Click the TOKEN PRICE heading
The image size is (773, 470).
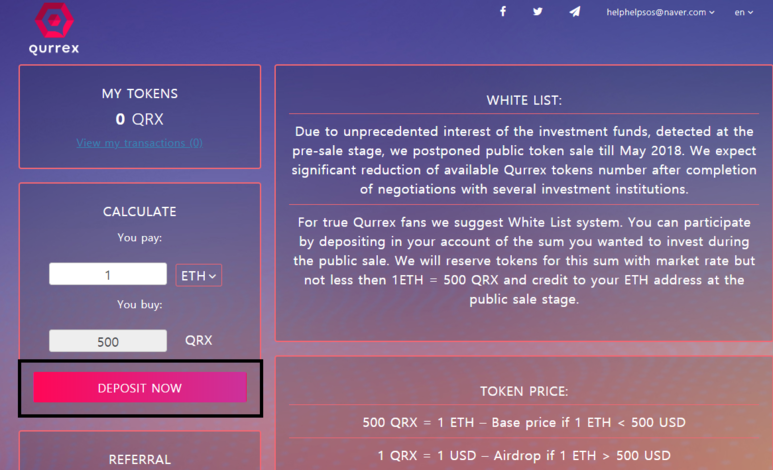524,393
